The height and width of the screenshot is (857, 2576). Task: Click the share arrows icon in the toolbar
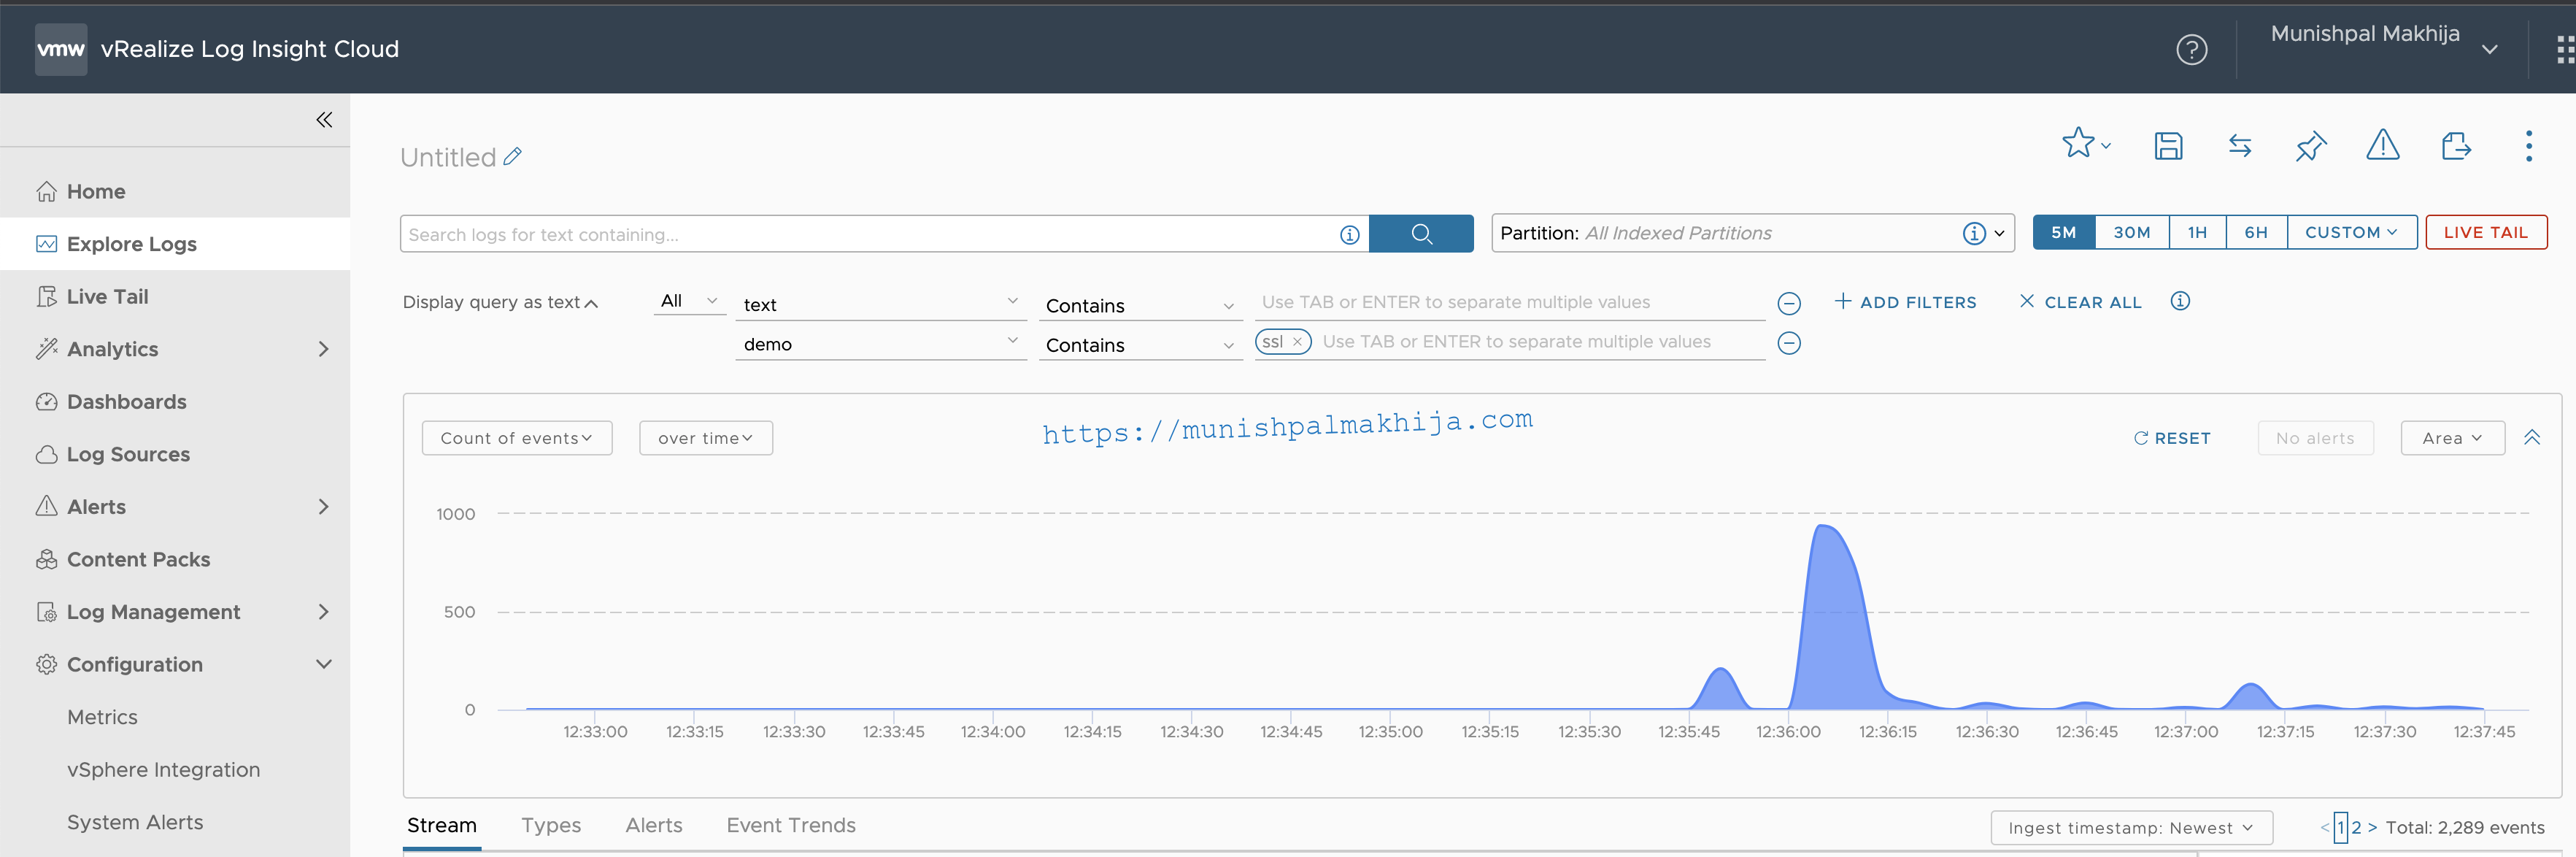(x=2240, y=146)
